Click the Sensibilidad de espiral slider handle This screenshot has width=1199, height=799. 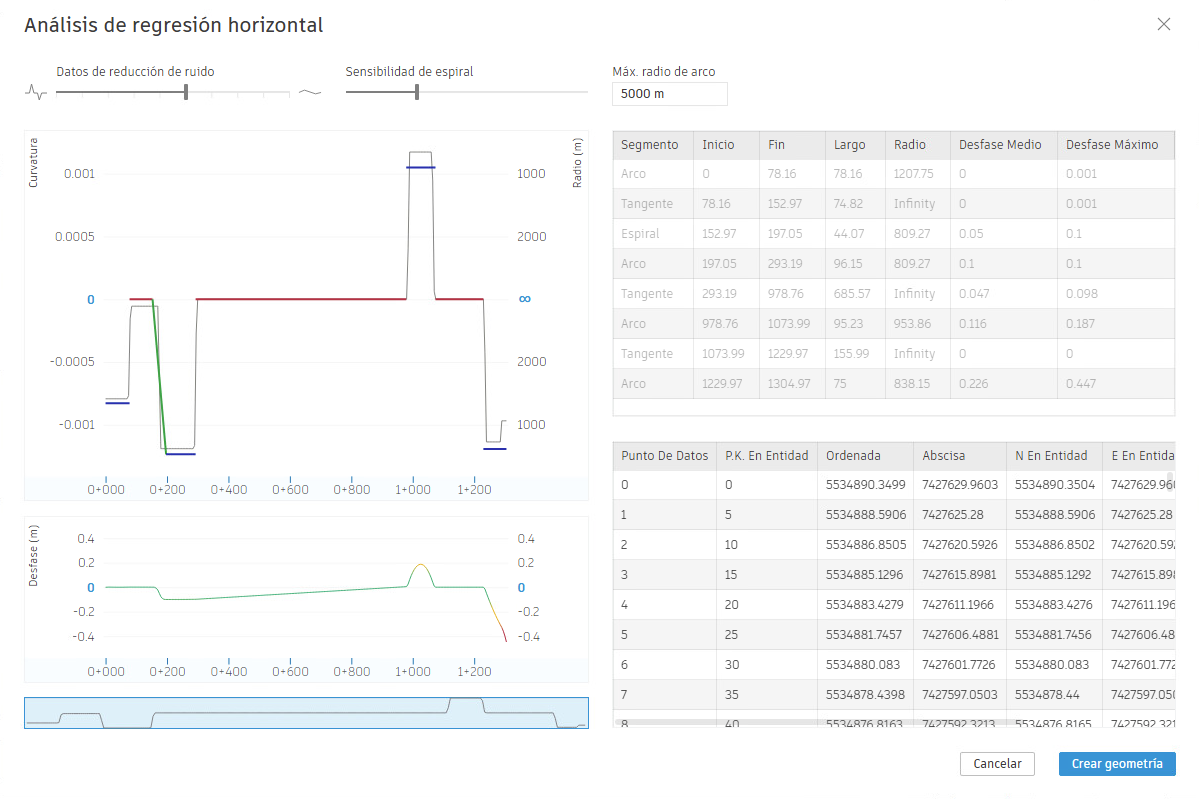point(417,93)
